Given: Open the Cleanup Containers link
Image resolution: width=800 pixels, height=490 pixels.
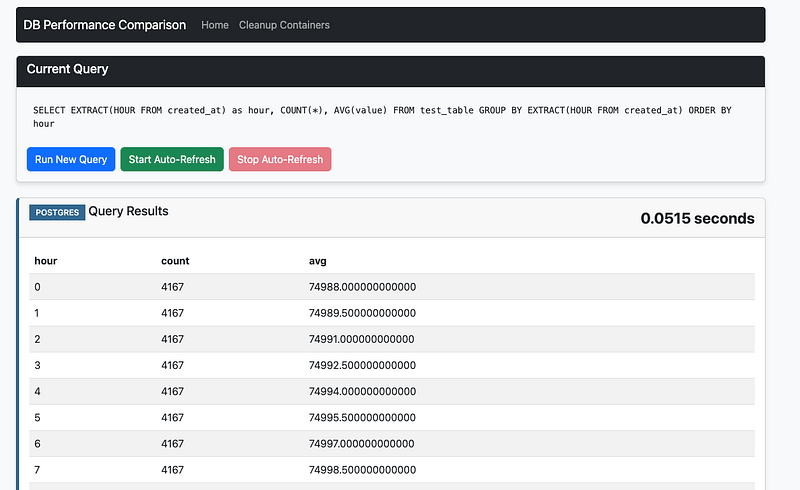Looking at the screenshot, I should (x=284, y=25).
